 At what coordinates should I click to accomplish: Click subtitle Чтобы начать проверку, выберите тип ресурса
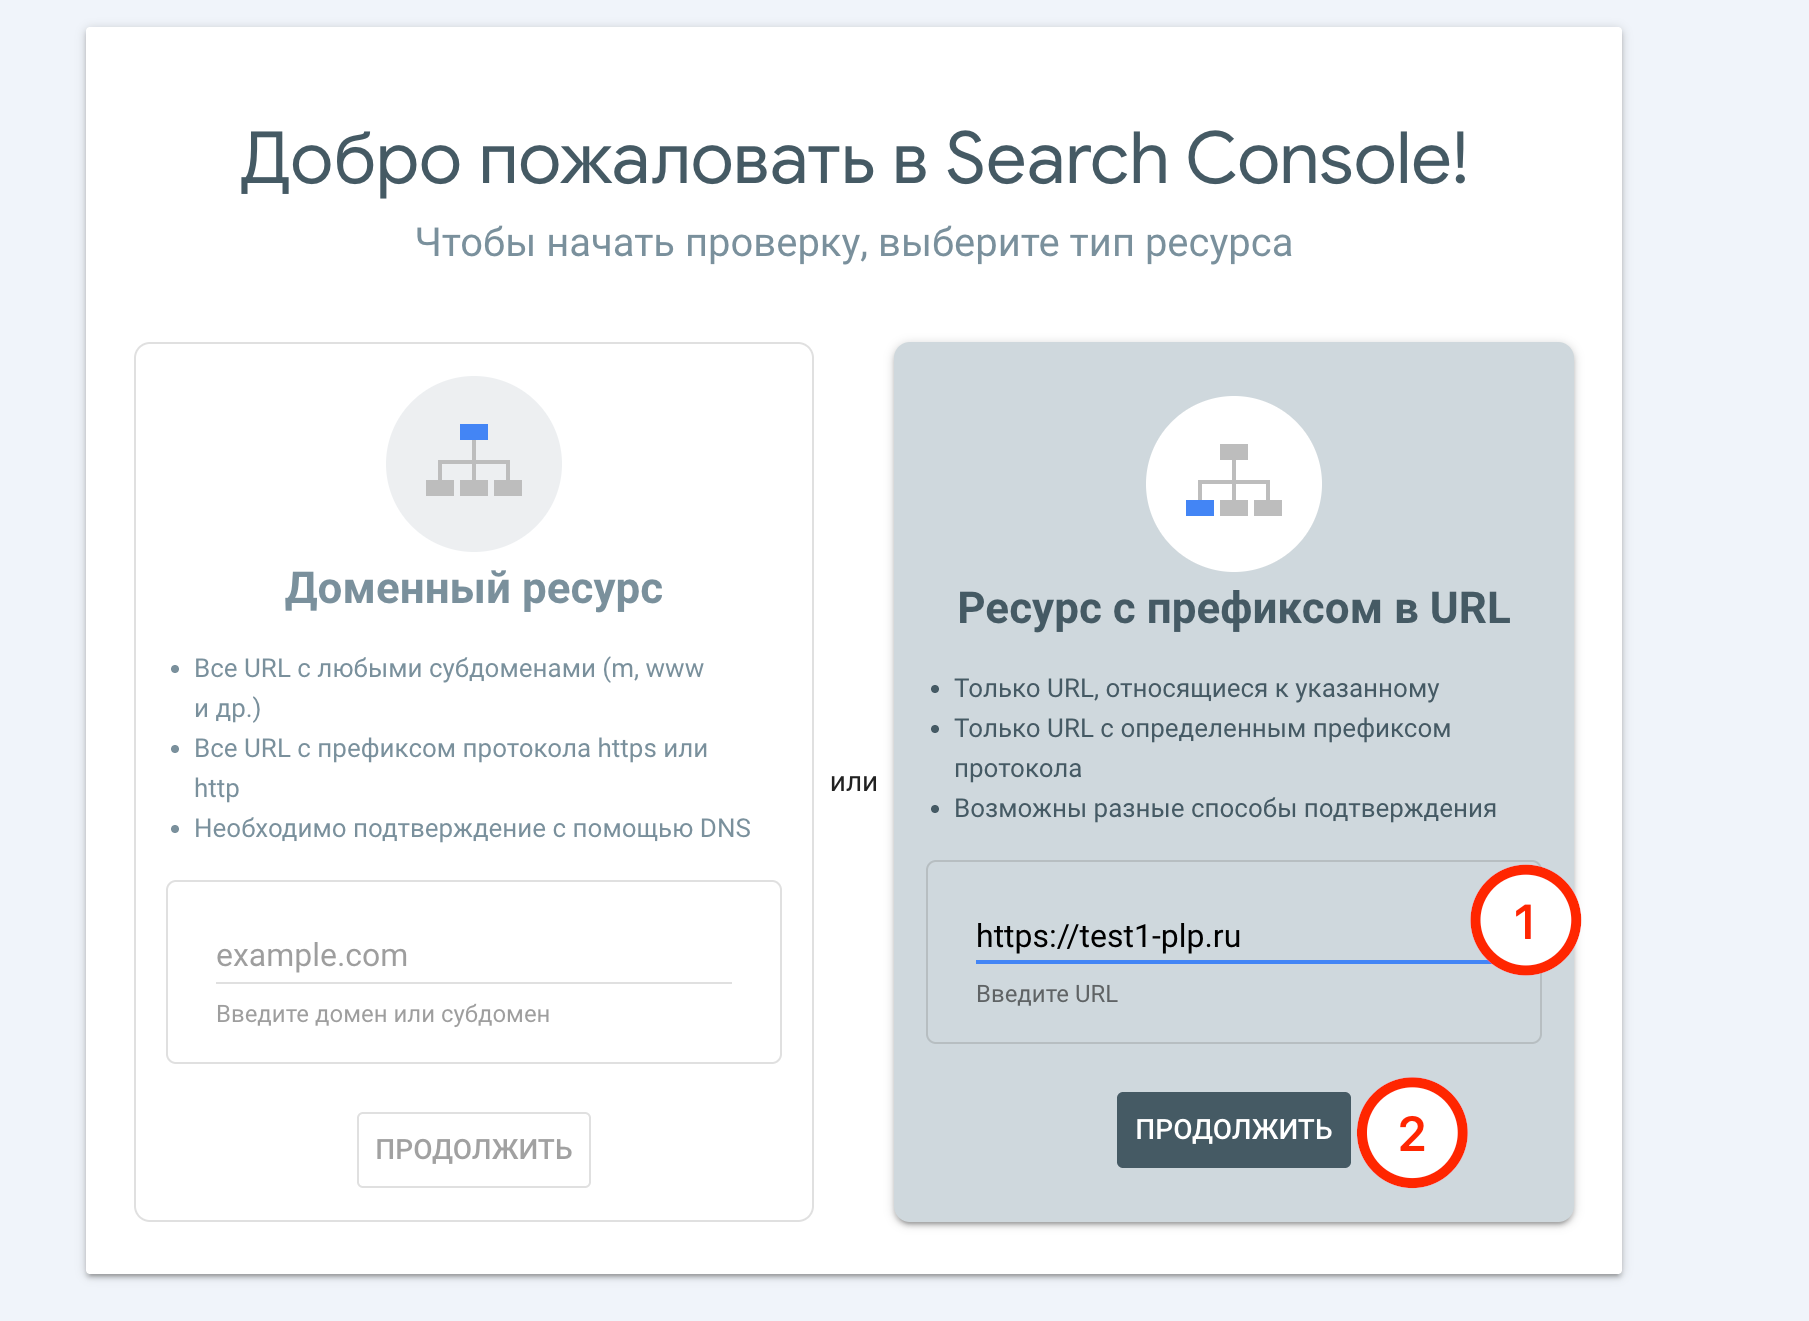click(854, 243)
